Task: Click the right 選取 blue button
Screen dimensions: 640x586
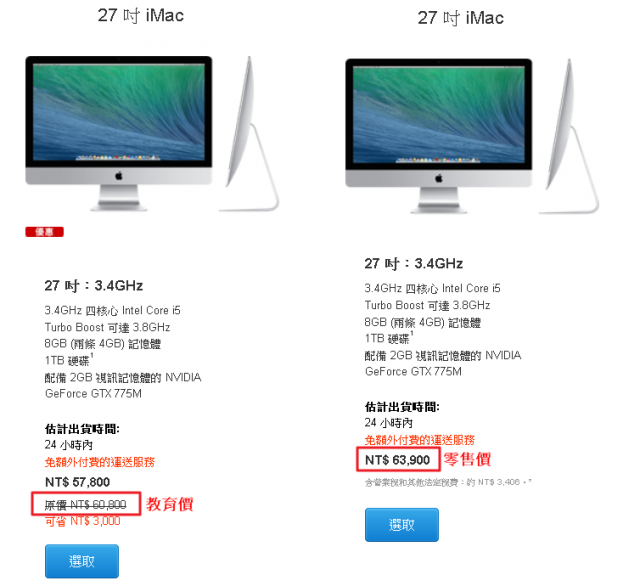Action: point(402,525)
